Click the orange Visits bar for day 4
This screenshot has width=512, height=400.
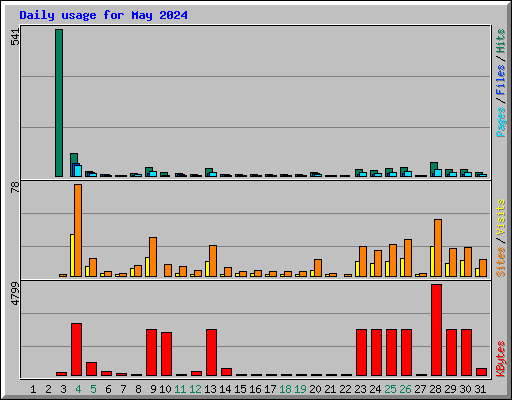78,230
